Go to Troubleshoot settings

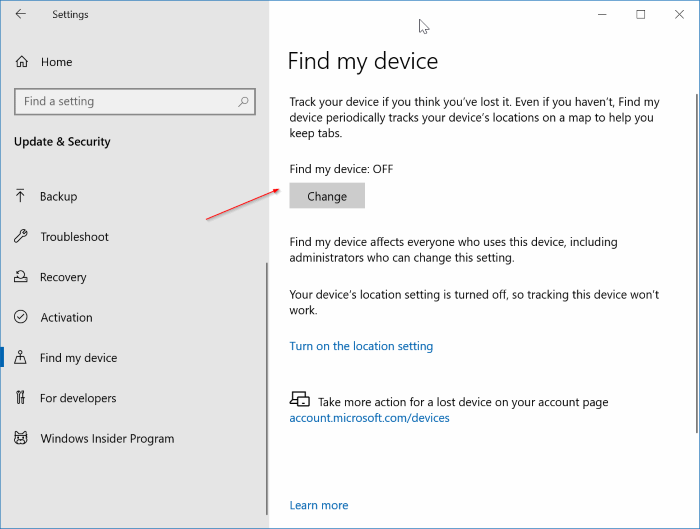pyautogui.click(x=75, y=237)
